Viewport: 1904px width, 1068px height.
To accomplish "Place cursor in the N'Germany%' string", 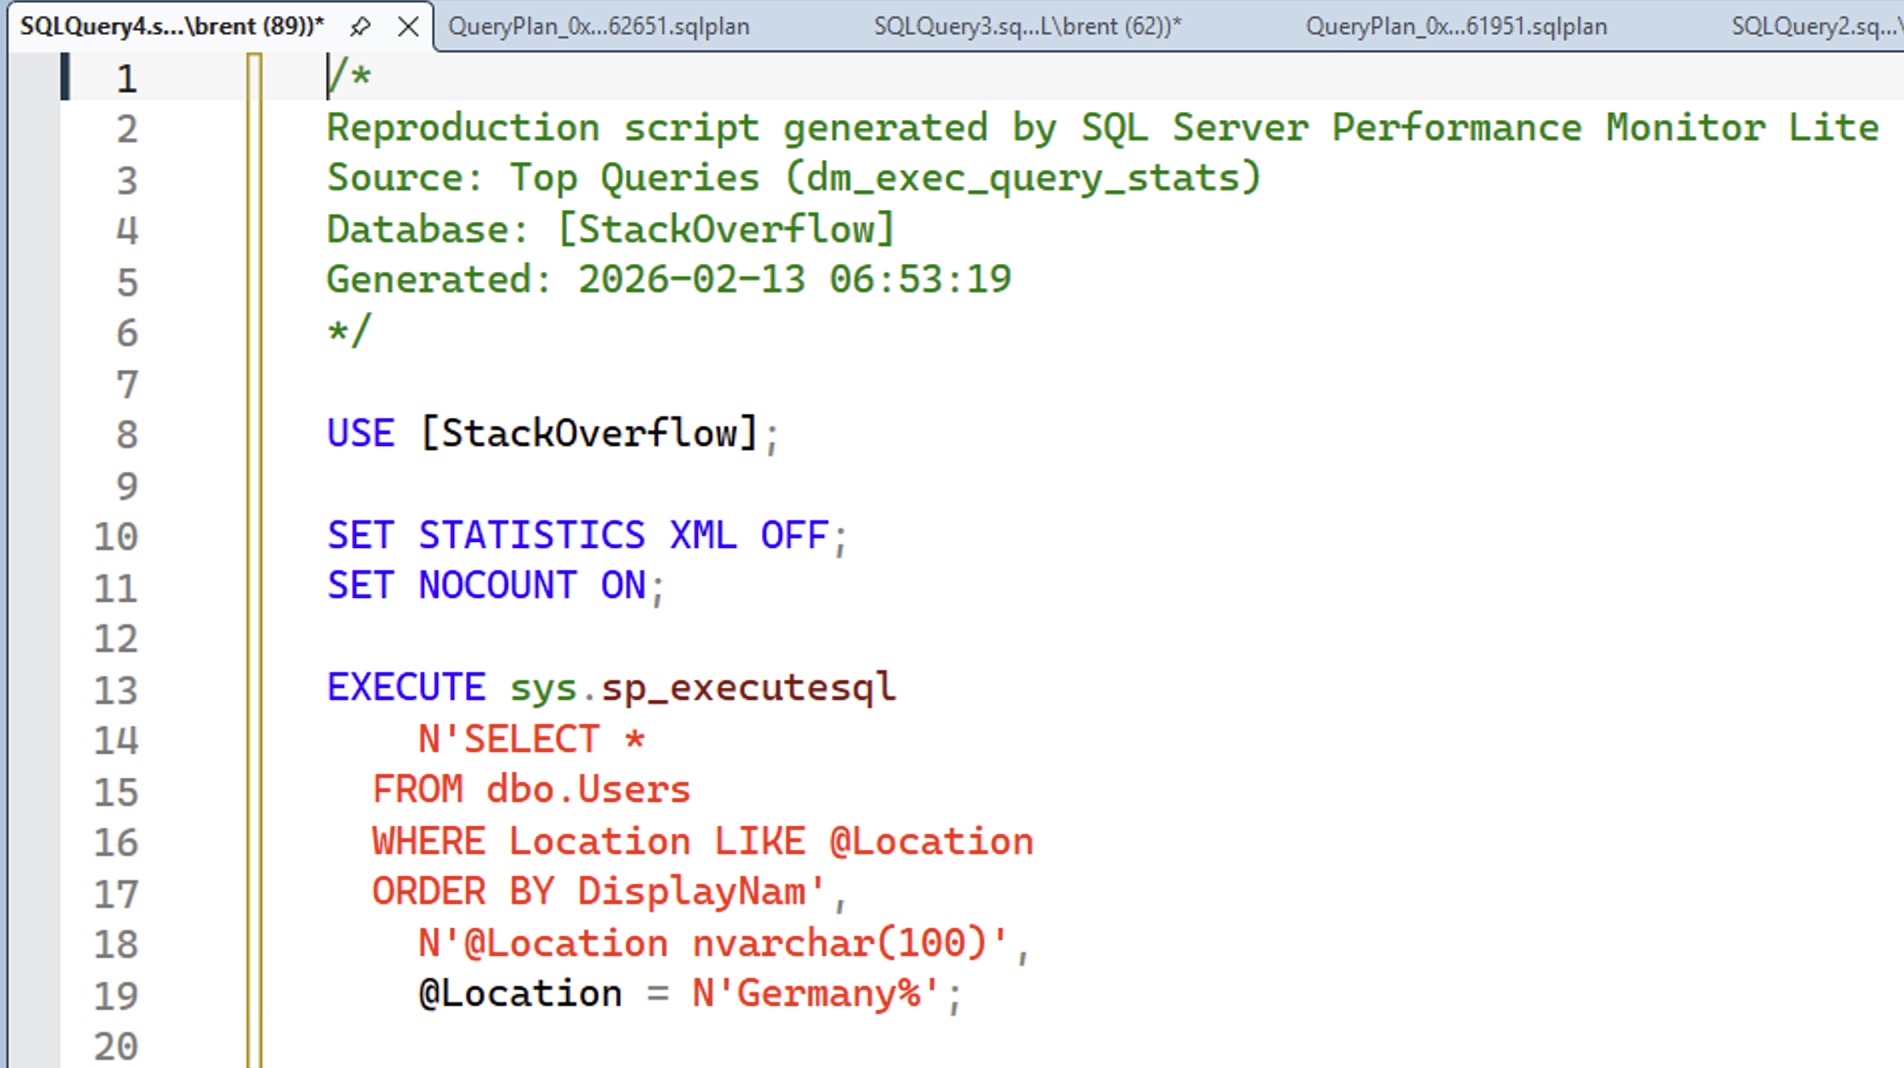I will coord(816,994).
